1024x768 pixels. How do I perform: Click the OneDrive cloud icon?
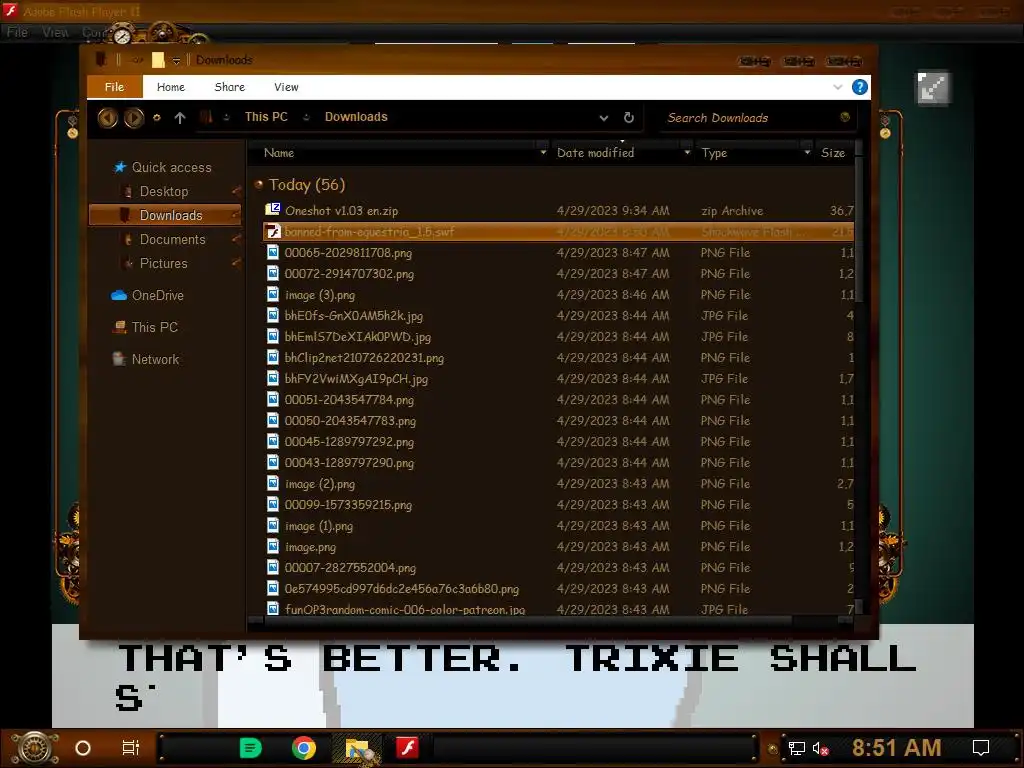(x=119, y=295)
